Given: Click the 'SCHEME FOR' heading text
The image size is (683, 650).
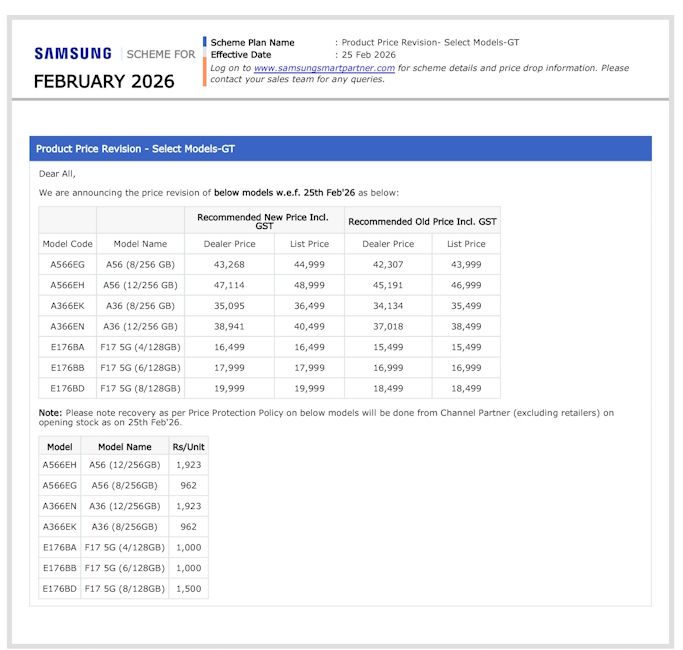Looking at the screenshot, I should tap(161, 54).
